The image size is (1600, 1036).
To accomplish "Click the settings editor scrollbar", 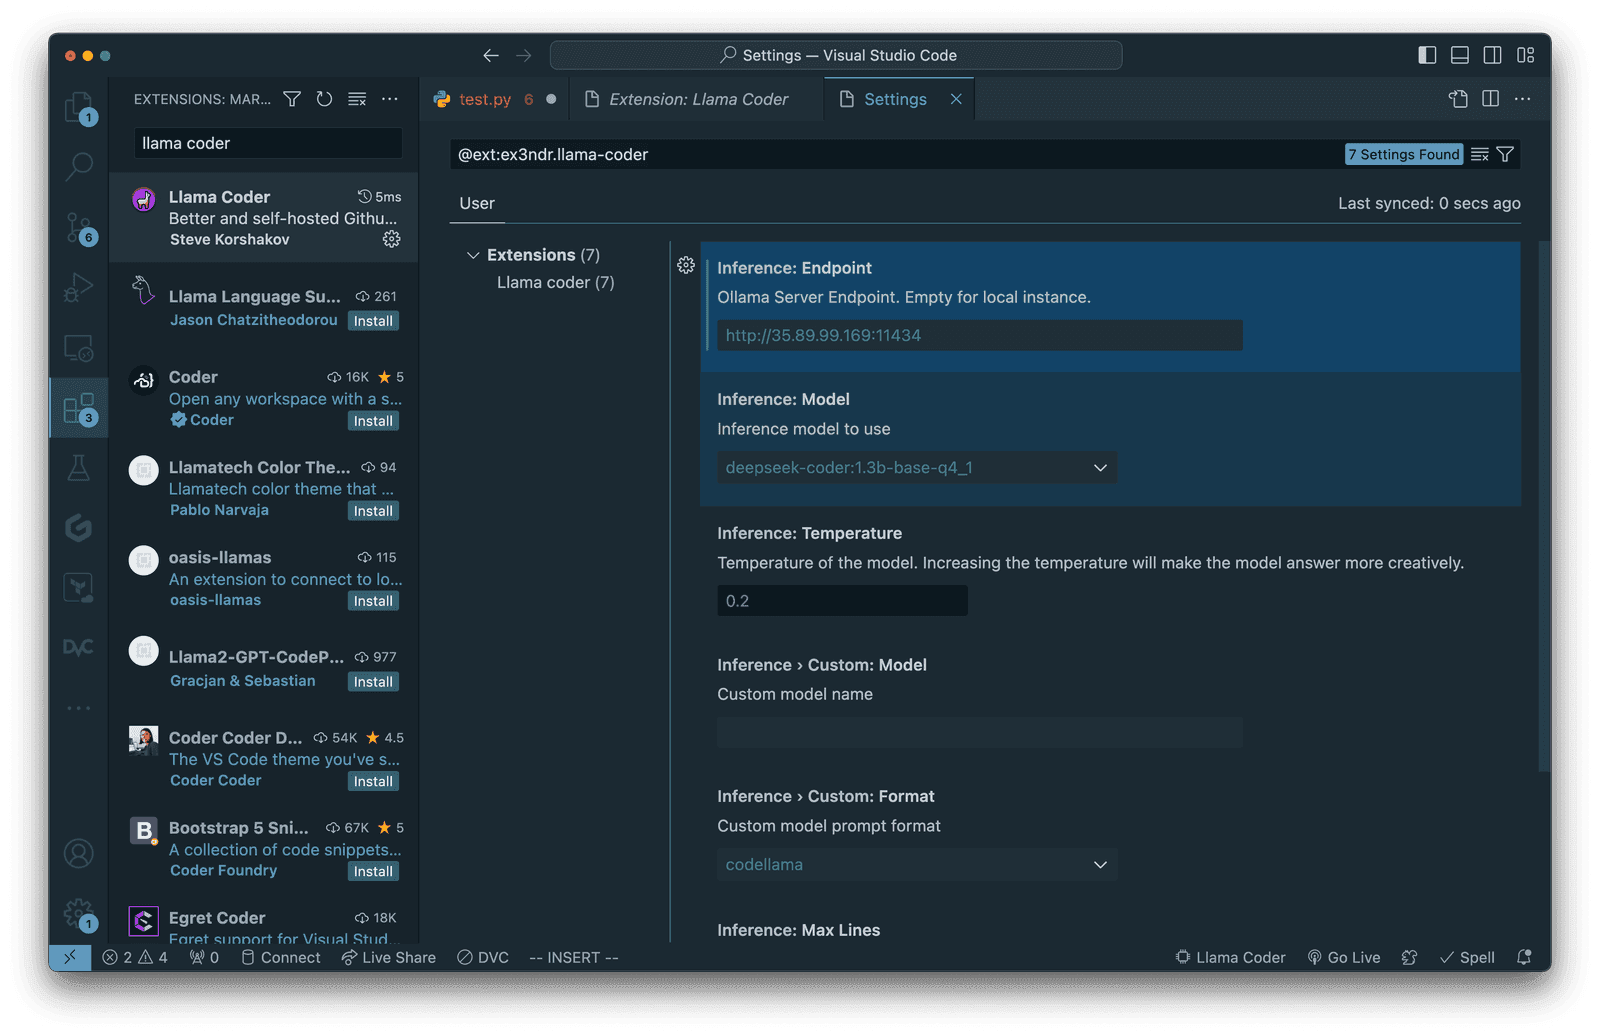I will click(1544, 506).
